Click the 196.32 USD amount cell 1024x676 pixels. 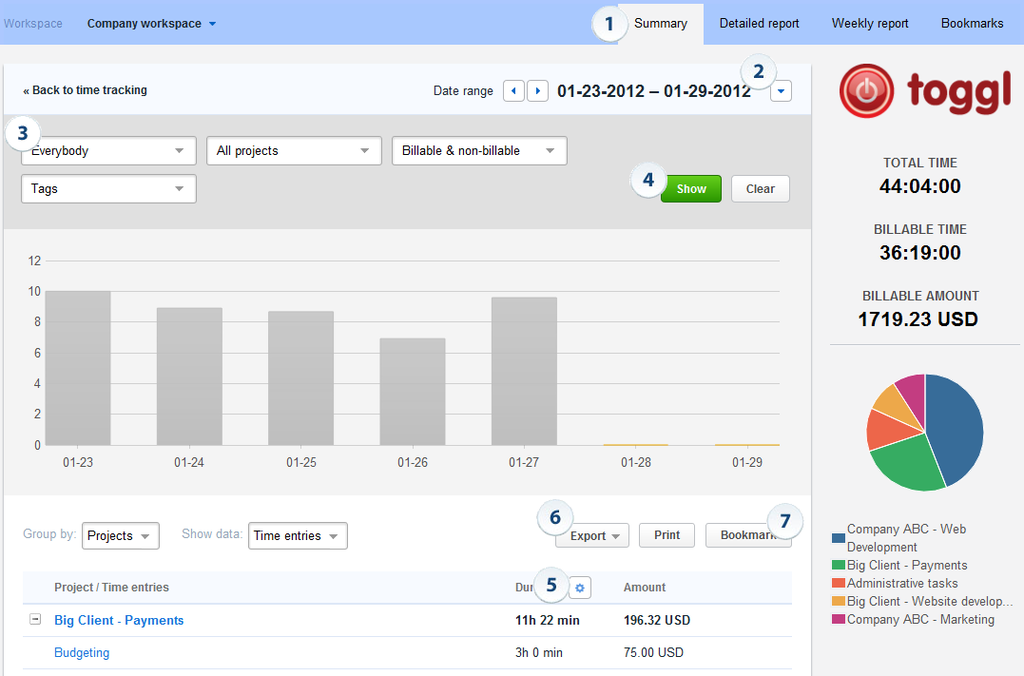[657, 620]
